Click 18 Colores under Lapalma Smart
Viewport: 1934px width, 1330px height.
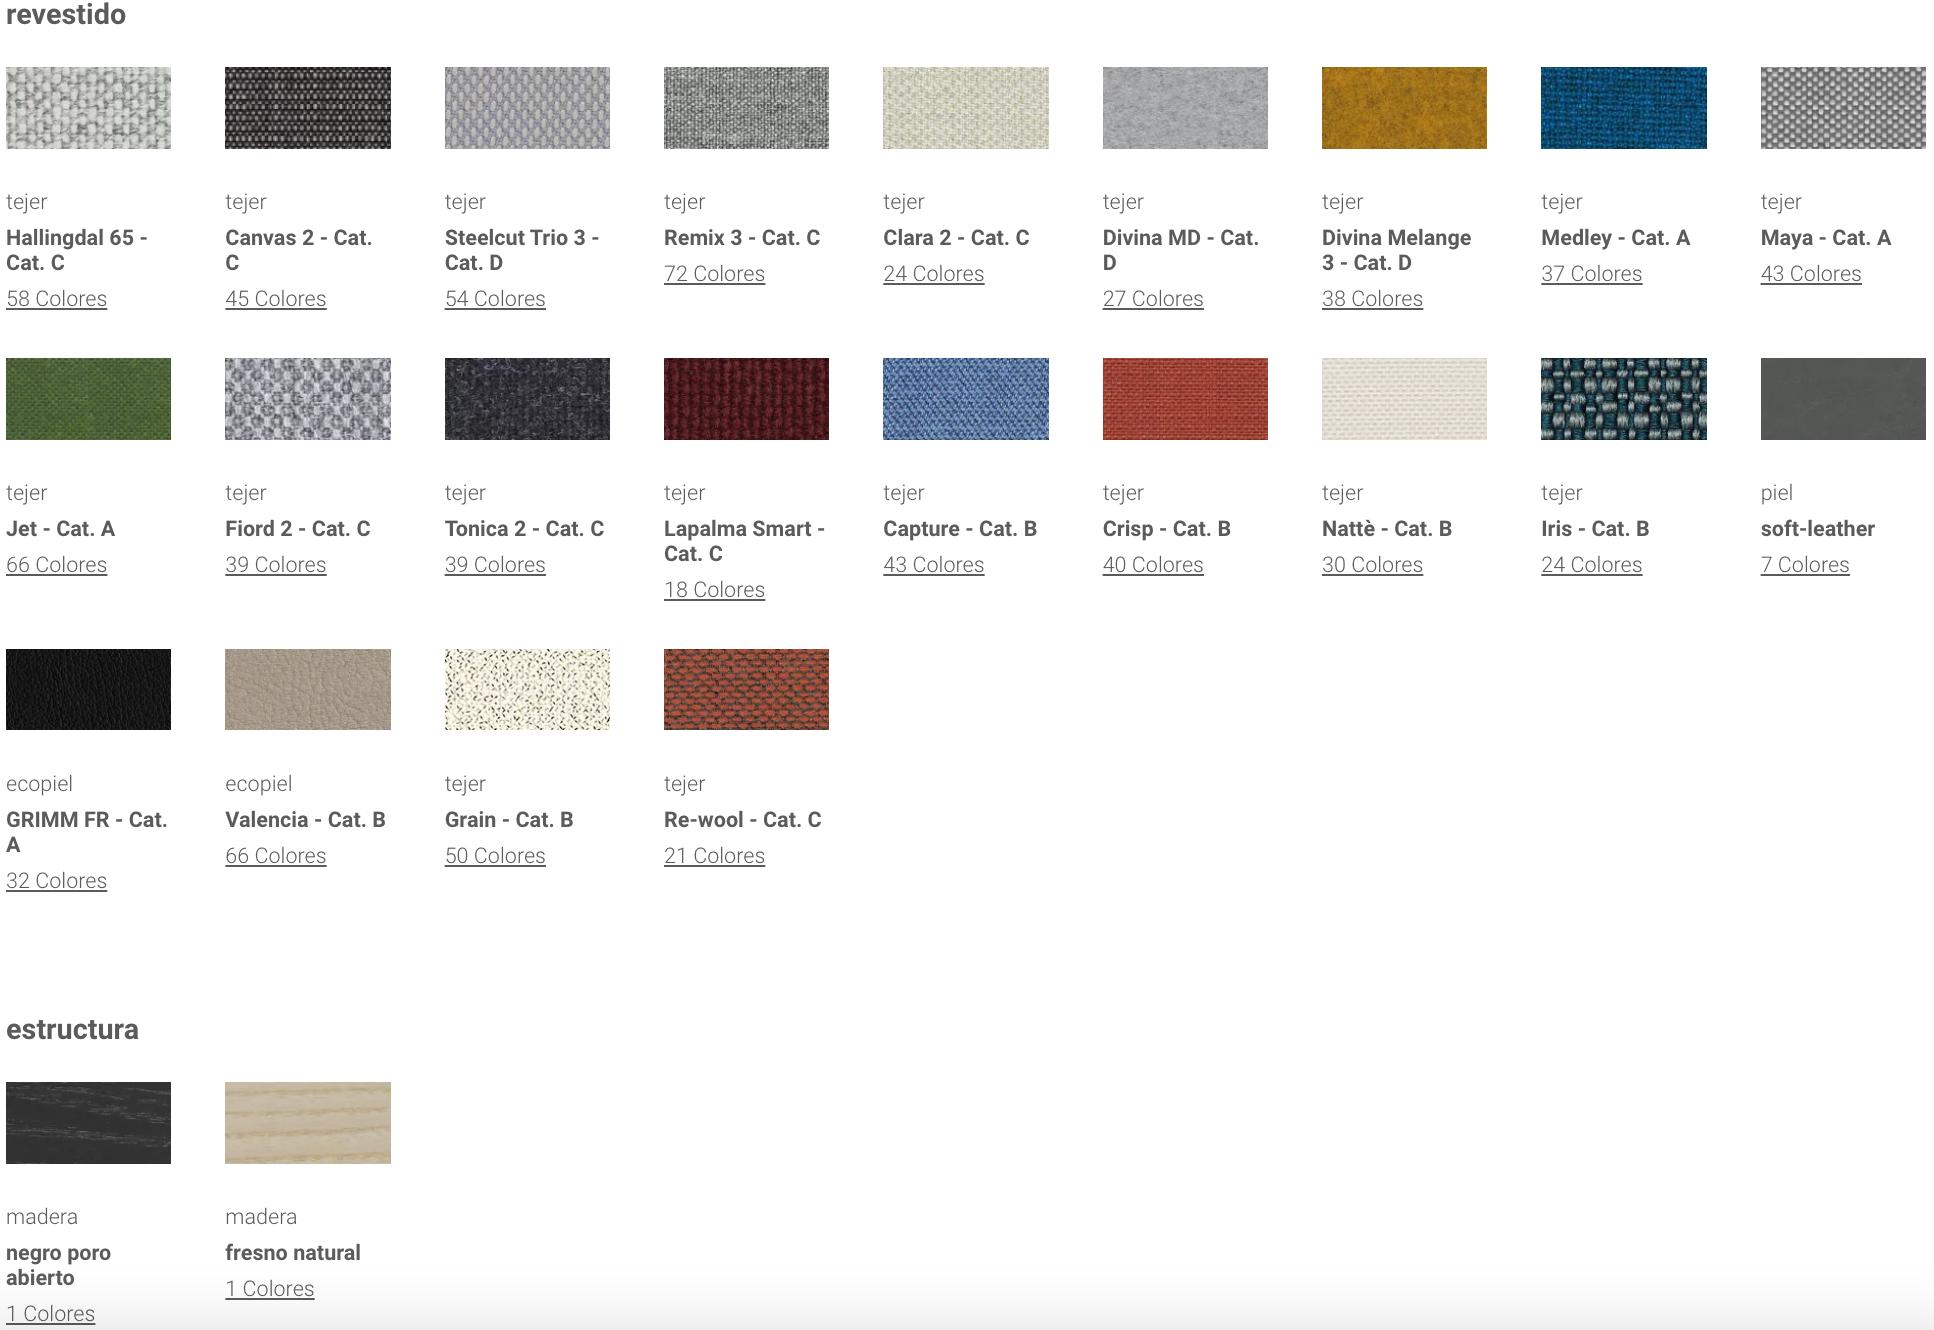714,590
